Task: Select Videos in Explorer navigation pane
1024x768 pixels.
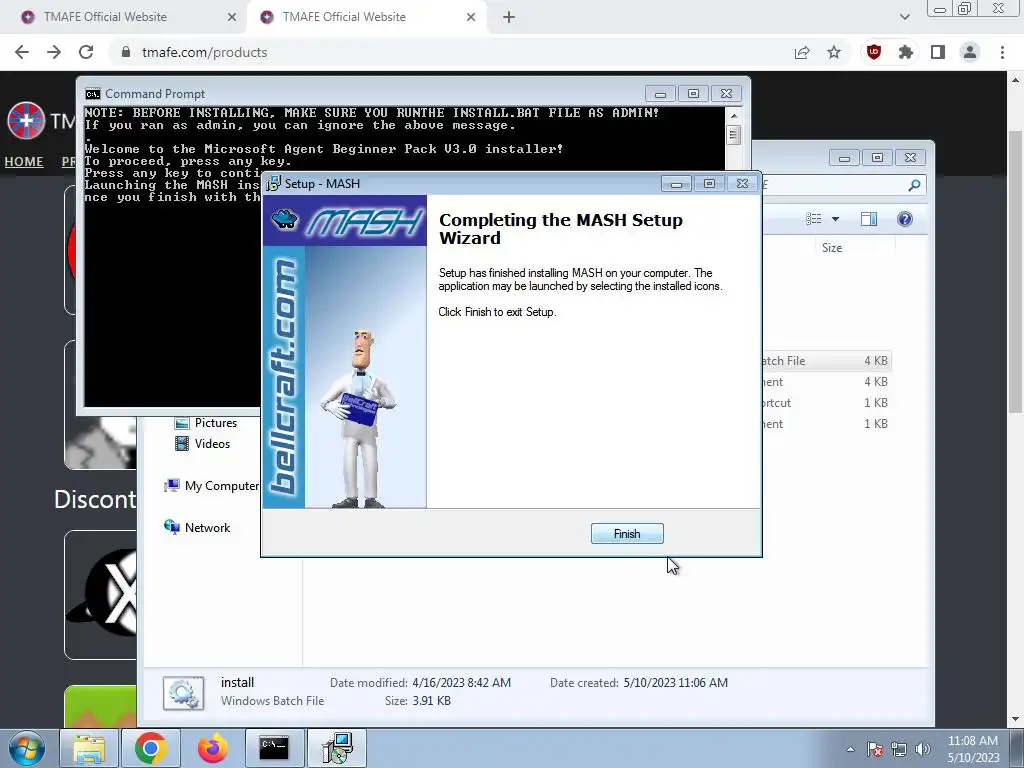Action: point(202,443)
